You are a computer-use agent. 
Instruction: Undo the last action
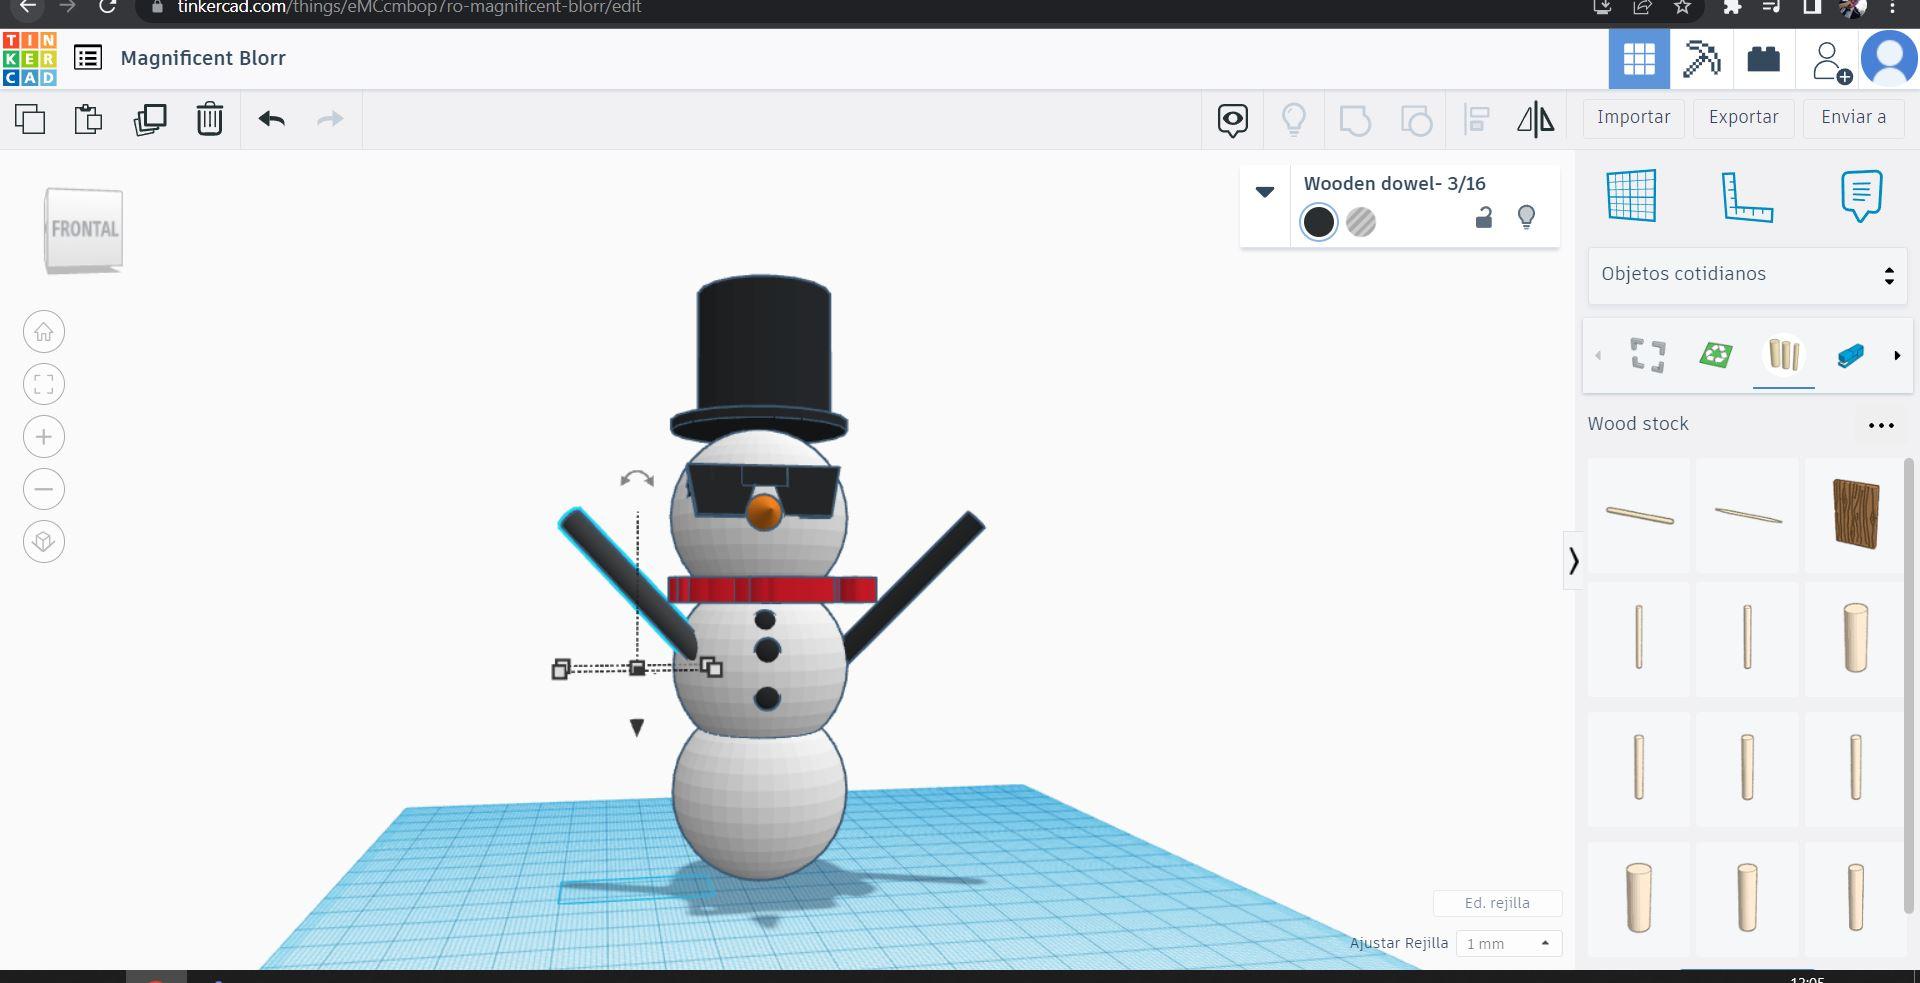[x=272, y=119]
